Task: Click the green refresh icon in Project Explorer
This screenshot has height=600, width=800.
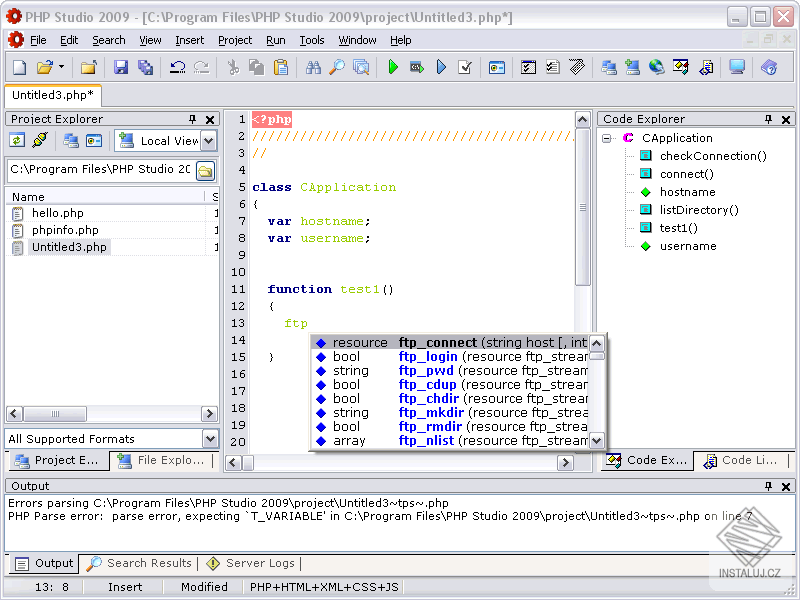Action: click(x=17, y=141)
